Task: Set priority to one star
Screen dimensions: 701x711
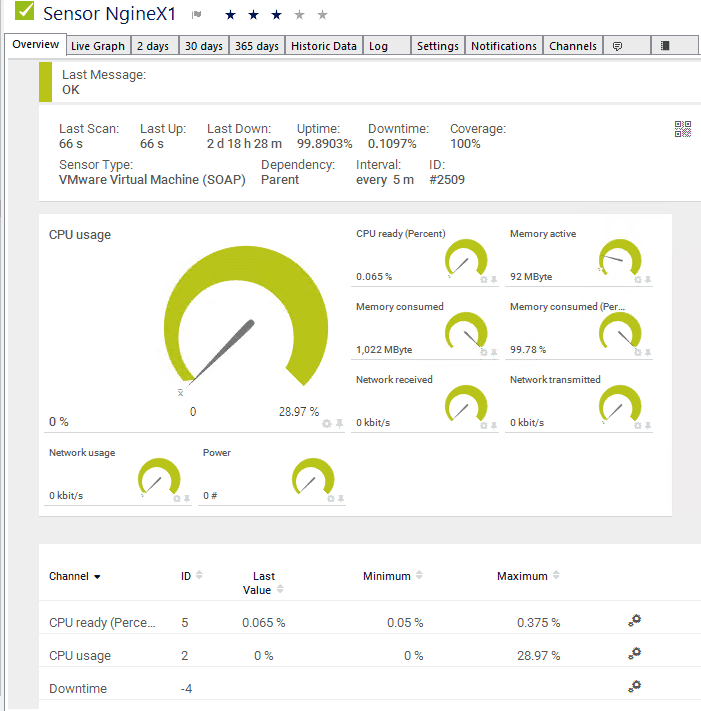Action: click(x=231, y=15)
